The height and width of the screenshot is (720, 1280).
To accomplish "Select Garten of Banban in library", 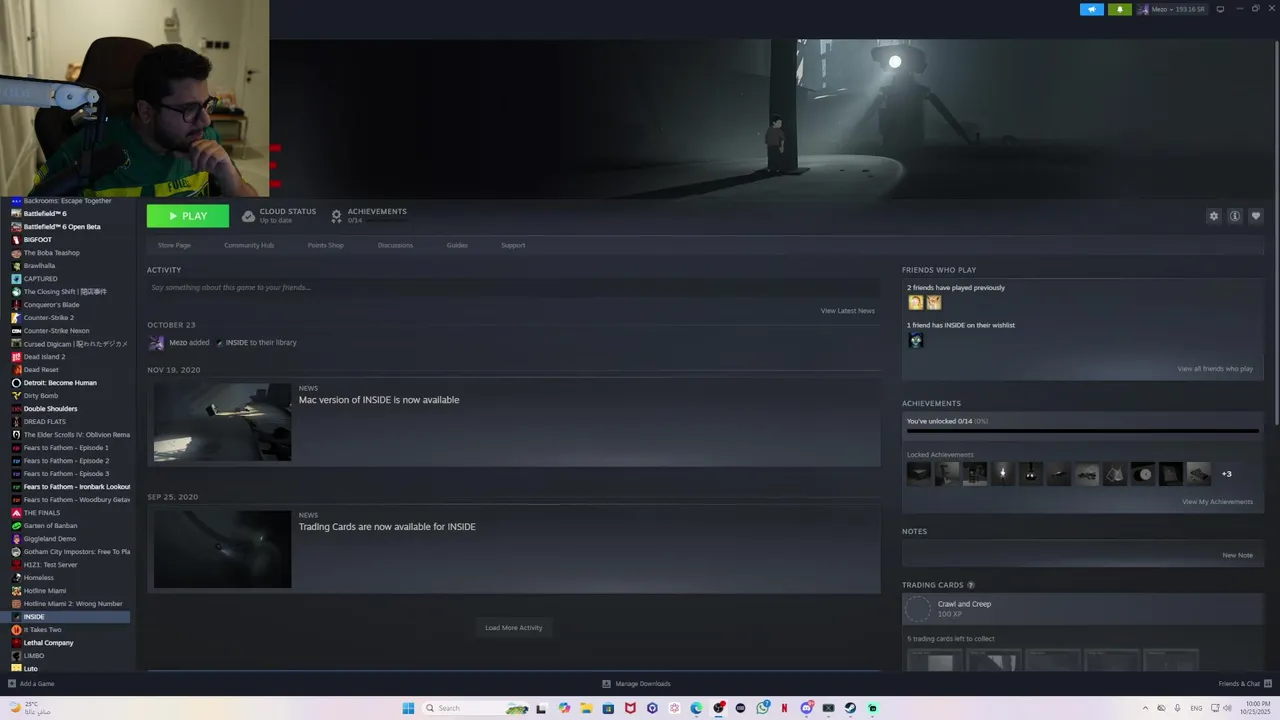I will point(50,526).
